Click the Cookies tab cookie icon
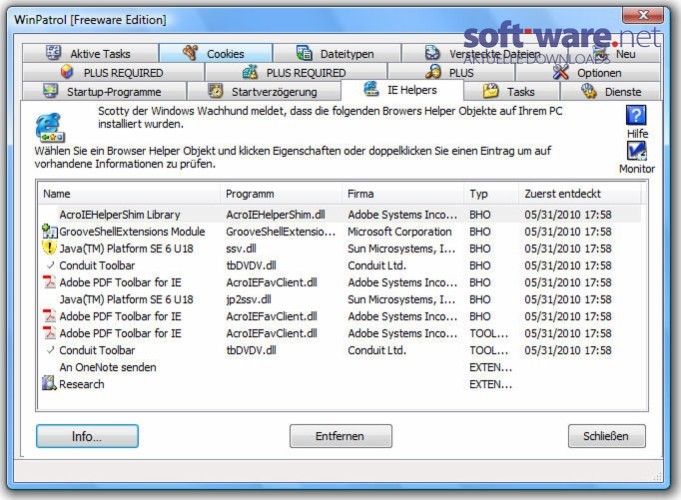Viewport: 681px width, 500px height. pos(190,52)
